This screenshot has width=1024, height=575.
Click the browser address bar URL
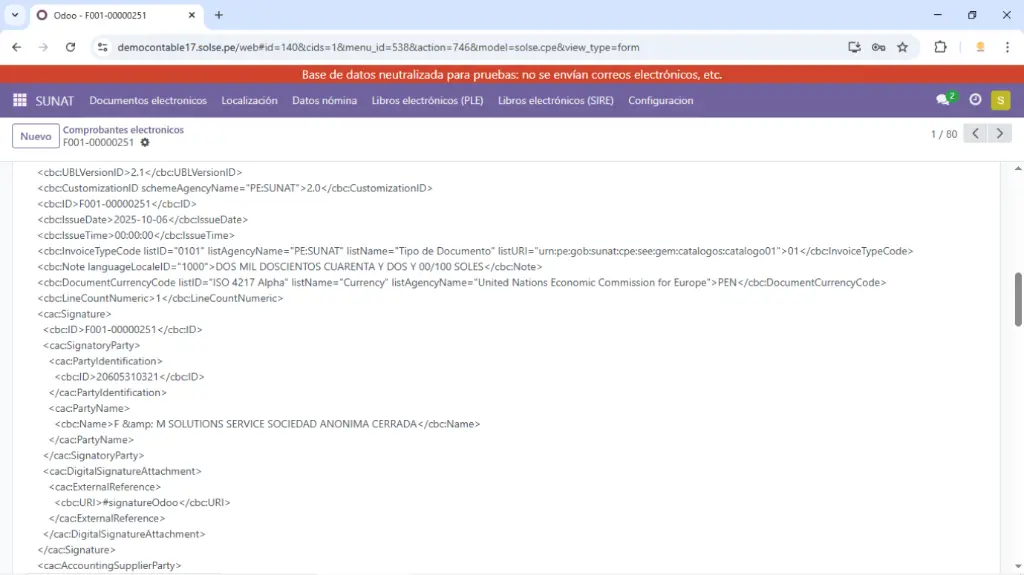378,47
